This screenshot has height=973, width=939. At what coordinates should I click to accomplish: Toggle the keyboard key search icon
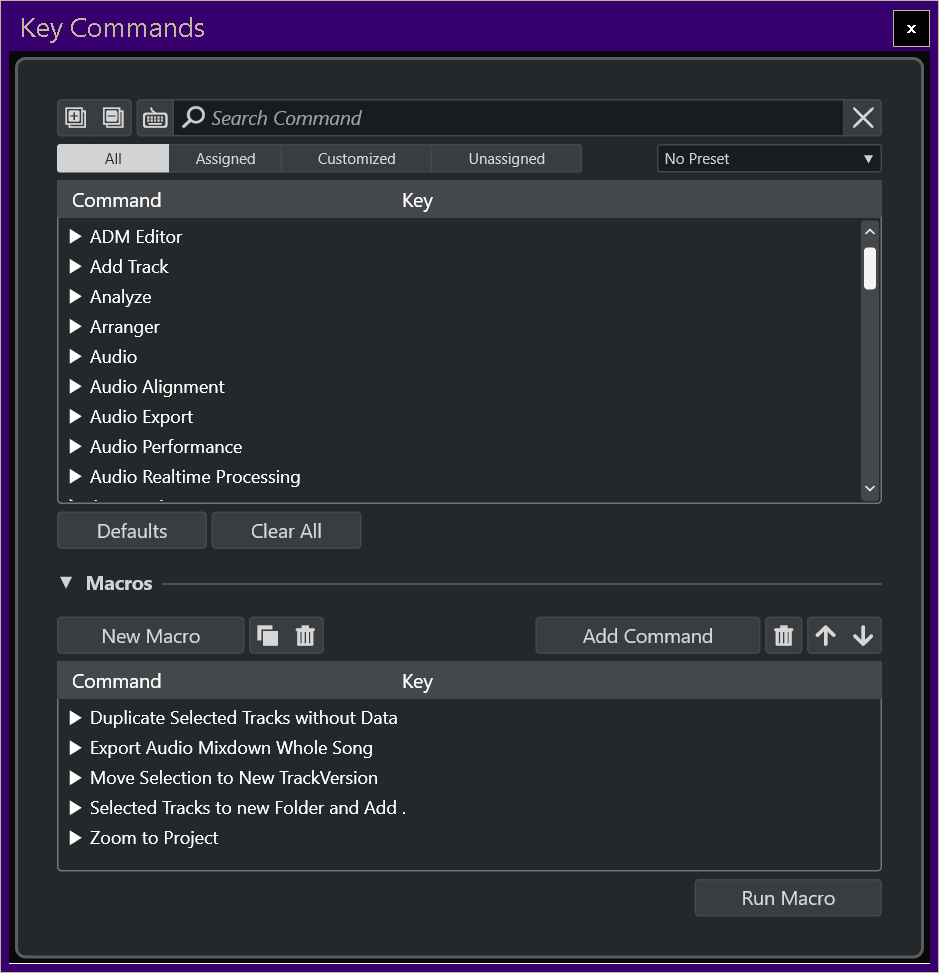155,118
